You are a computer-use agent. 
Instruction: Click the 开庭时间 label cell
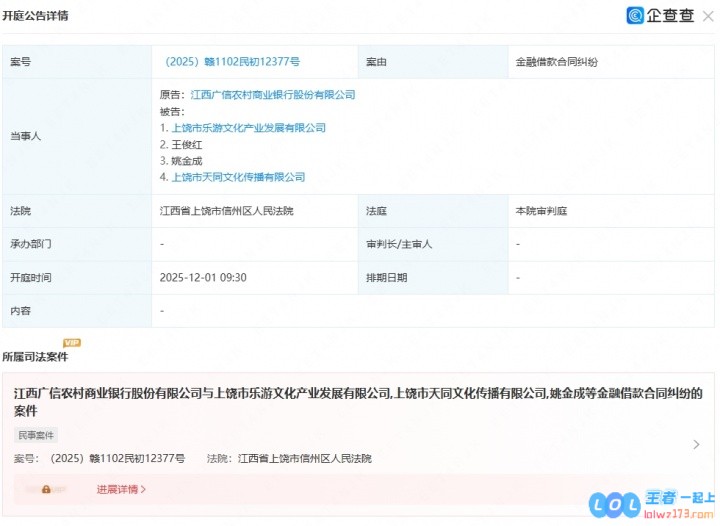click(x=77, y=278)
